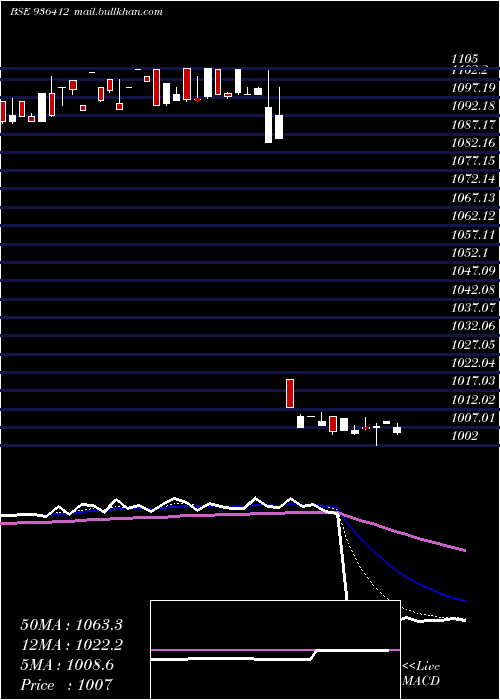This screenshot has height=700, width=500.
Task: Click the pink 50MA line in the falling section
Action: (x=402, y=533)
